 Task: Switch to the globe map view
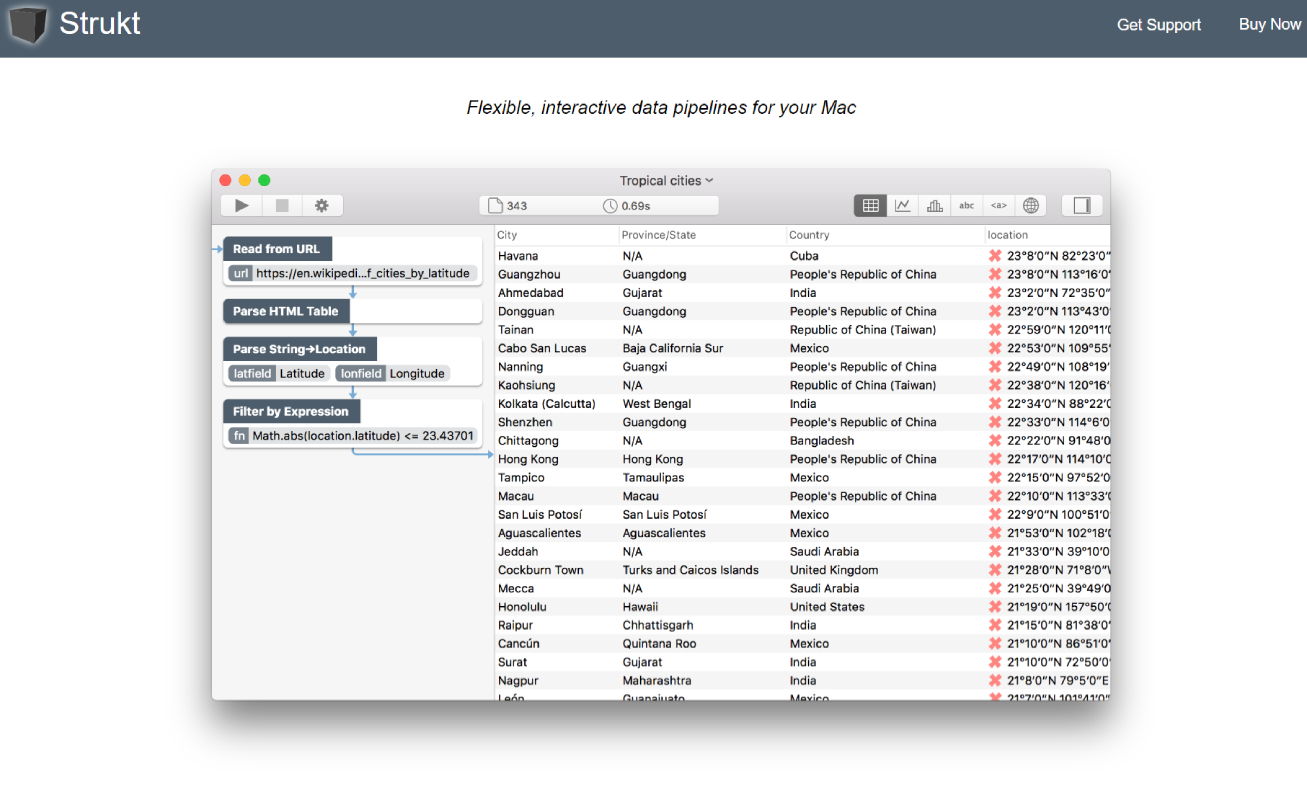pos(1031,205)
